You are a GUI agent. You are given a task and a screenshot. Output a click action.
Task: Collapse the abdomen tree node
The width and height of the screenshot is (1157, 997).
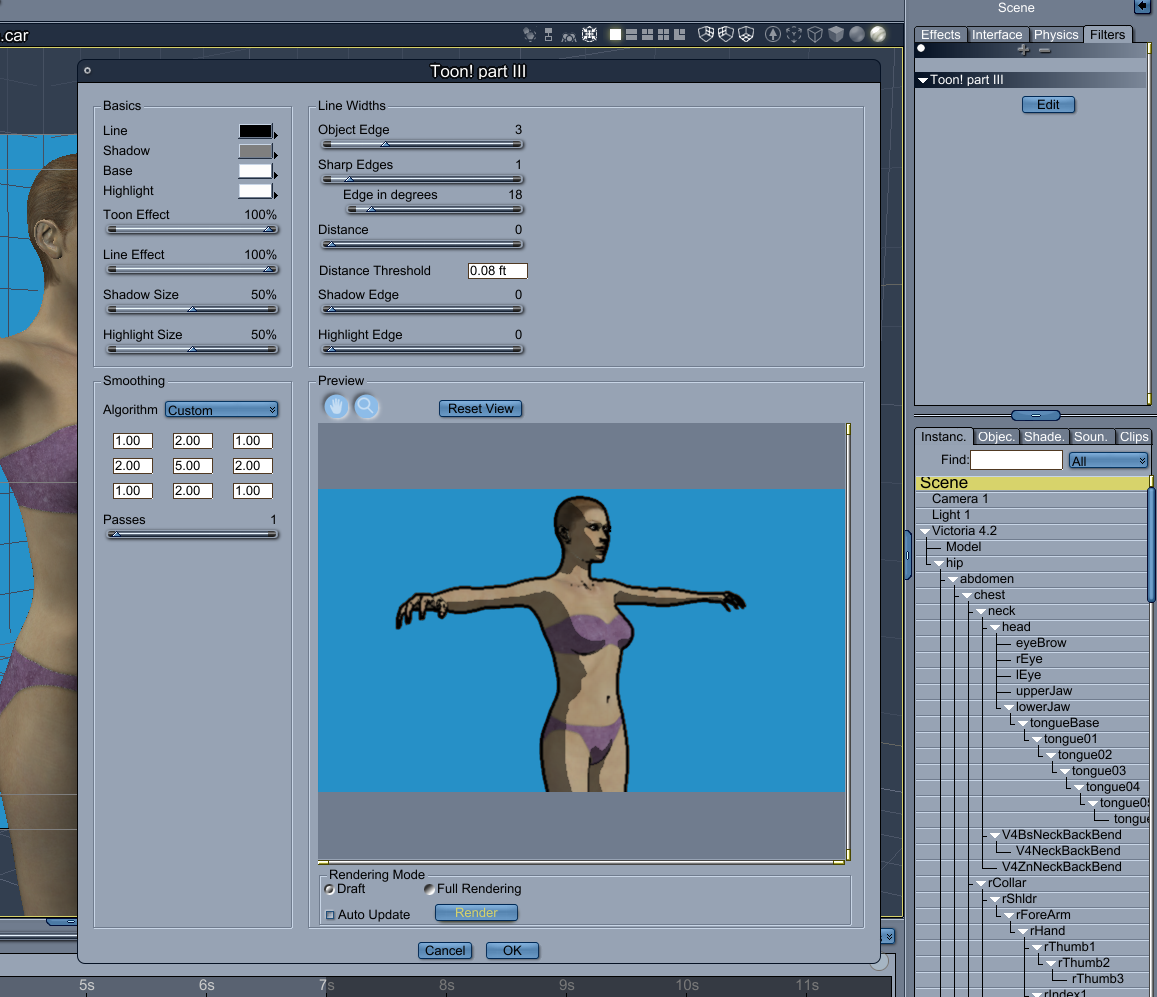pos(953,579)
